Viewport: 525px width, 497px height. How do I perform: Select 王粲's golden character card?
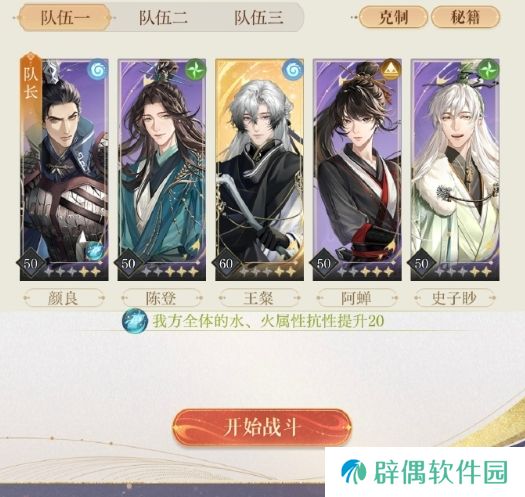pos(259,170)
